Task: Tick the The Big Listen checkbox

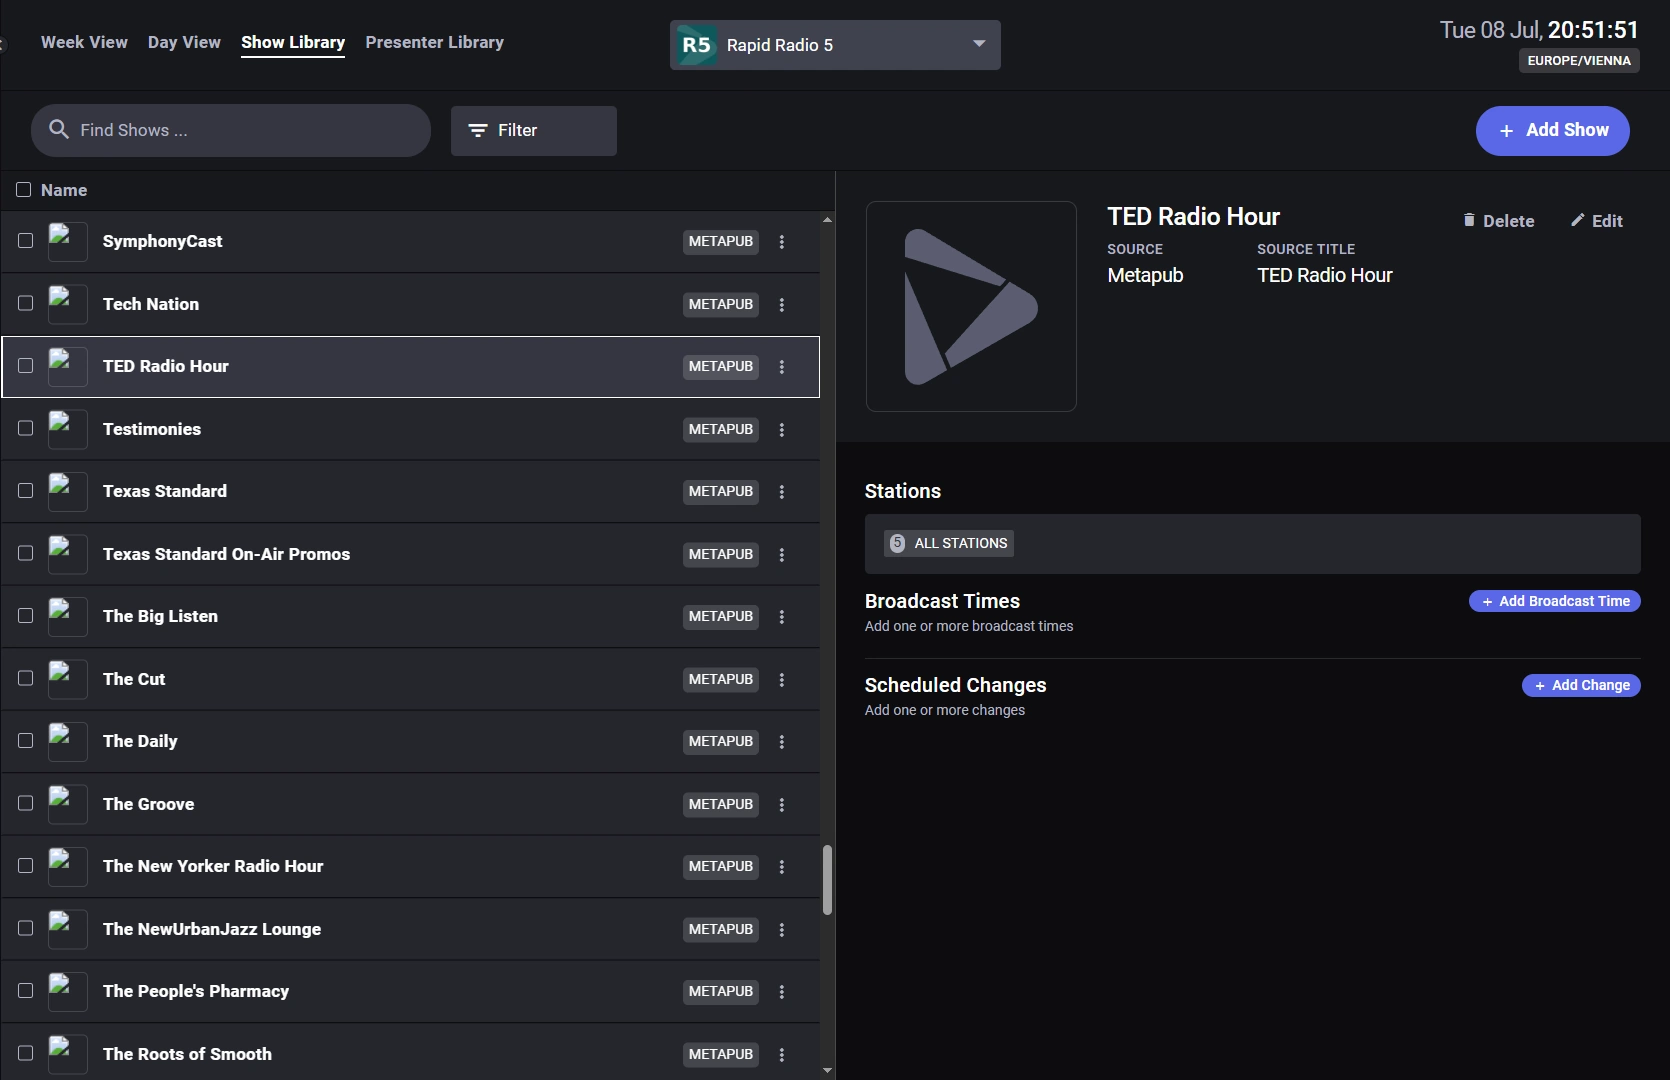Action: coord(26,616)
